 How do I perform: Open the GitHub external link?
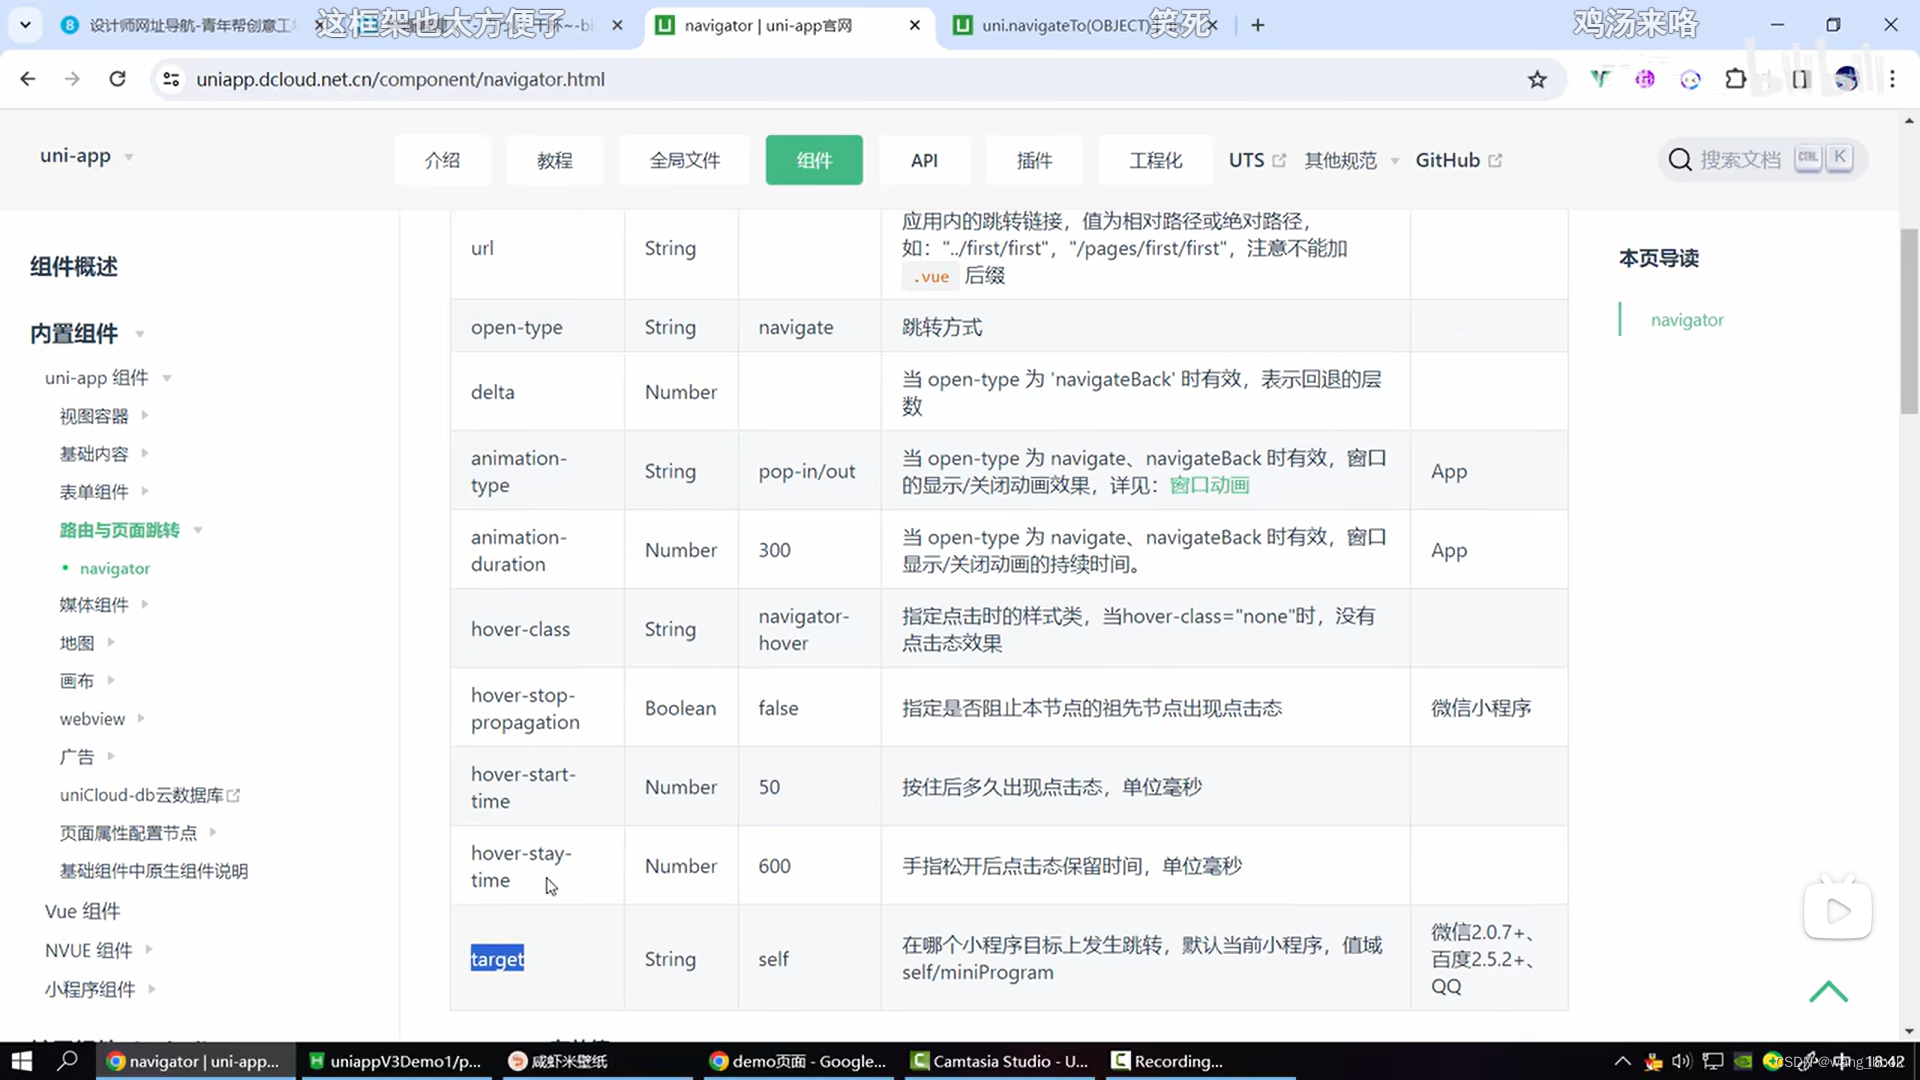[1458, 160]
